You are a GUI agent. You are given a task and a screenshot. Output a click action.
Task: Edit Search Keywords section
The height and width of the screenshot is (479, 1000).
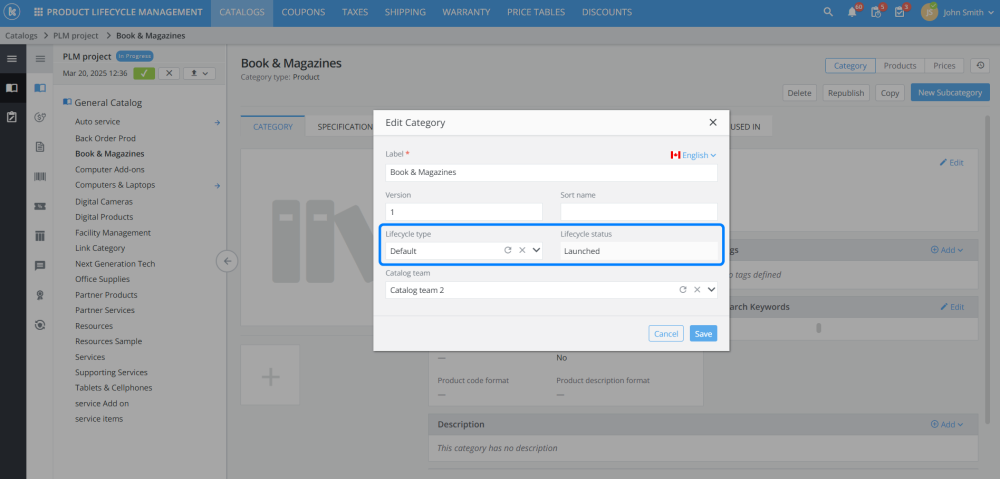952,307
